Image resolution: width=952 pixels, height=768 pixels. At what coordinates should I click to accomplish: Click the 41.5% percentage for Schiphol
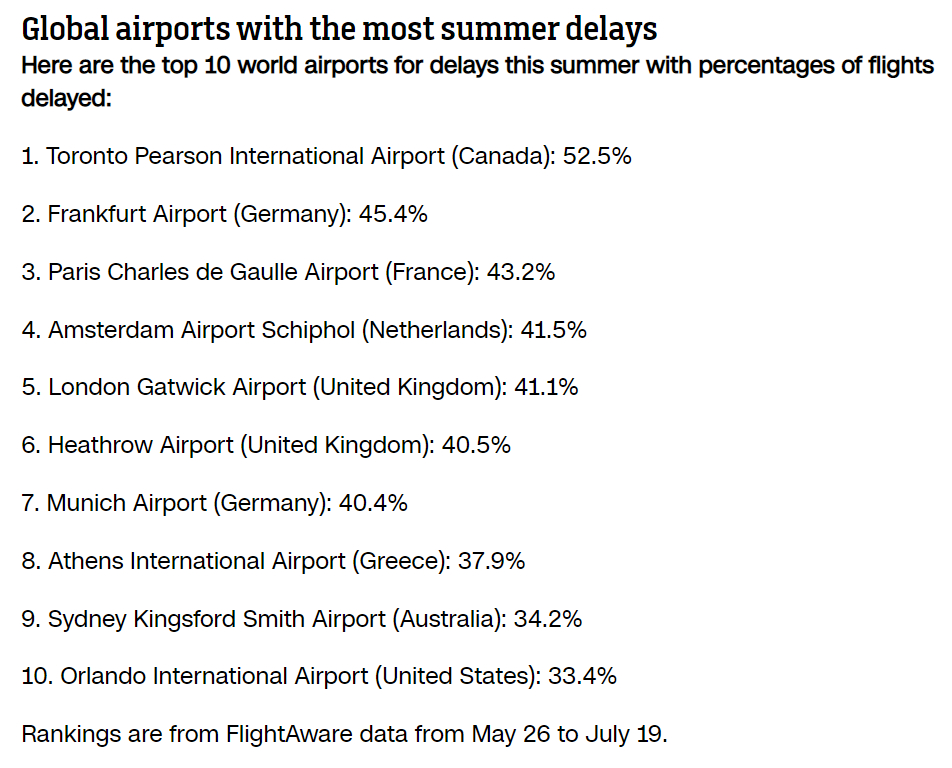click(x=553, y=330)
